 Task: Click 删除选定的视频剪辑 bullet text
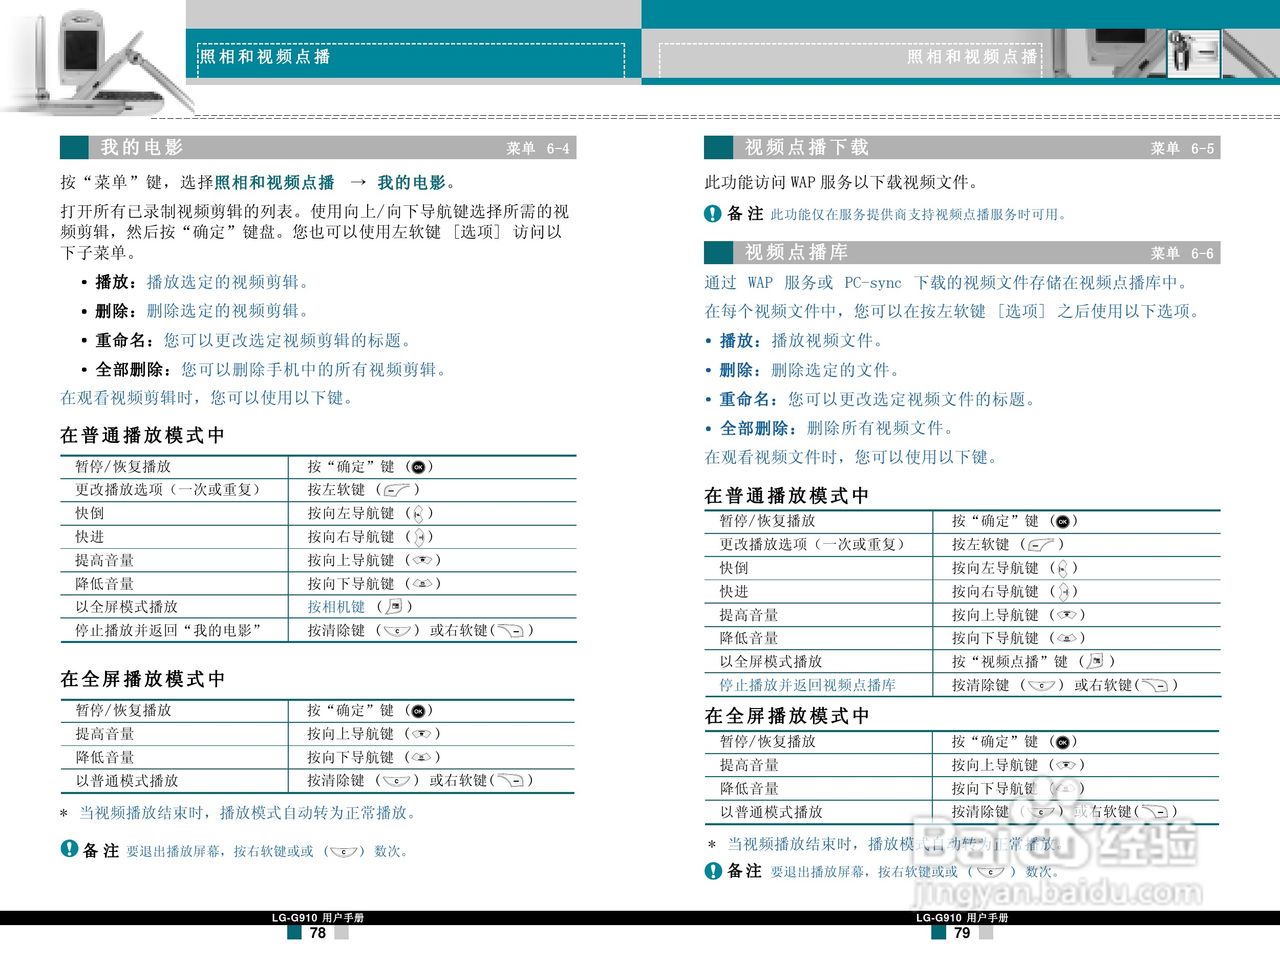point(228,311)
